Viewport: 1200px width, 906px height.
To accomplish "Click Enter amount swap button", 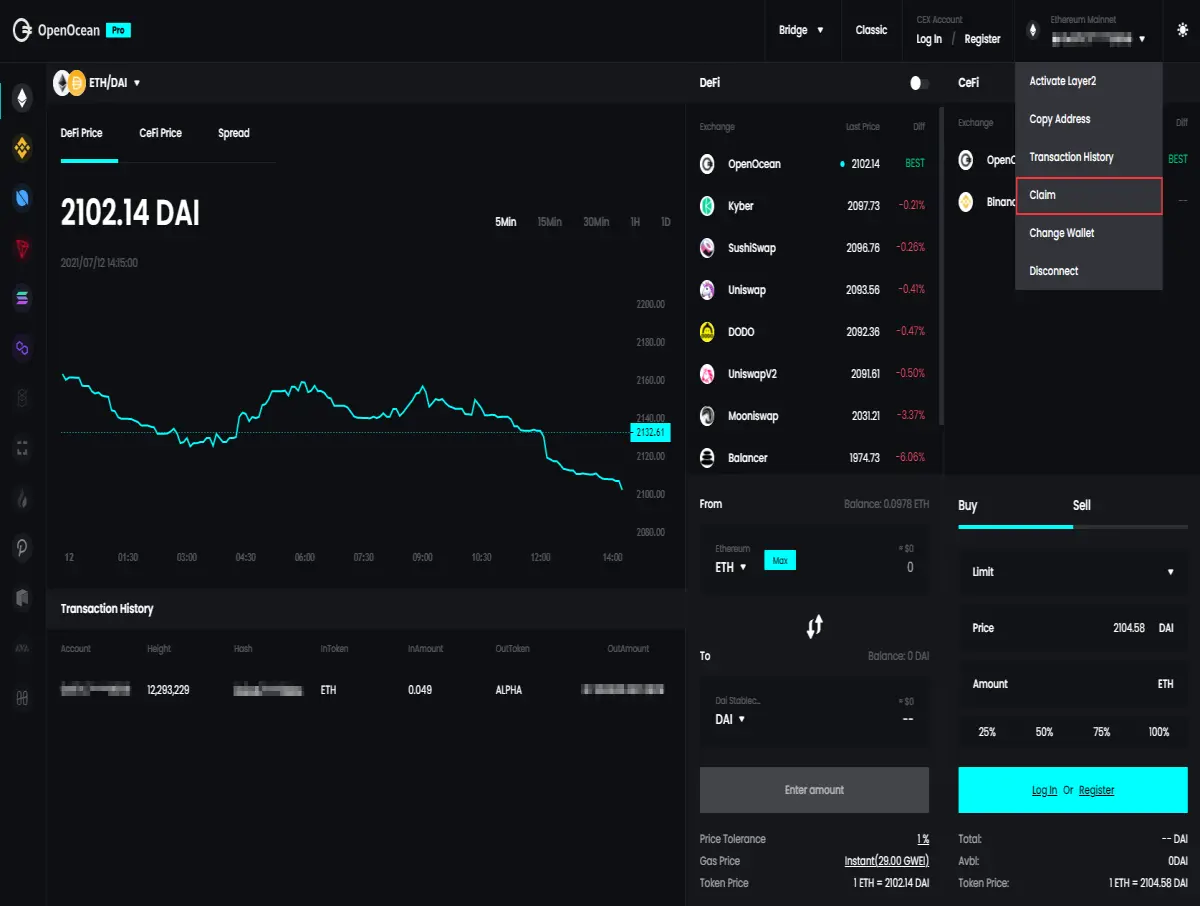I will (814, 790).
